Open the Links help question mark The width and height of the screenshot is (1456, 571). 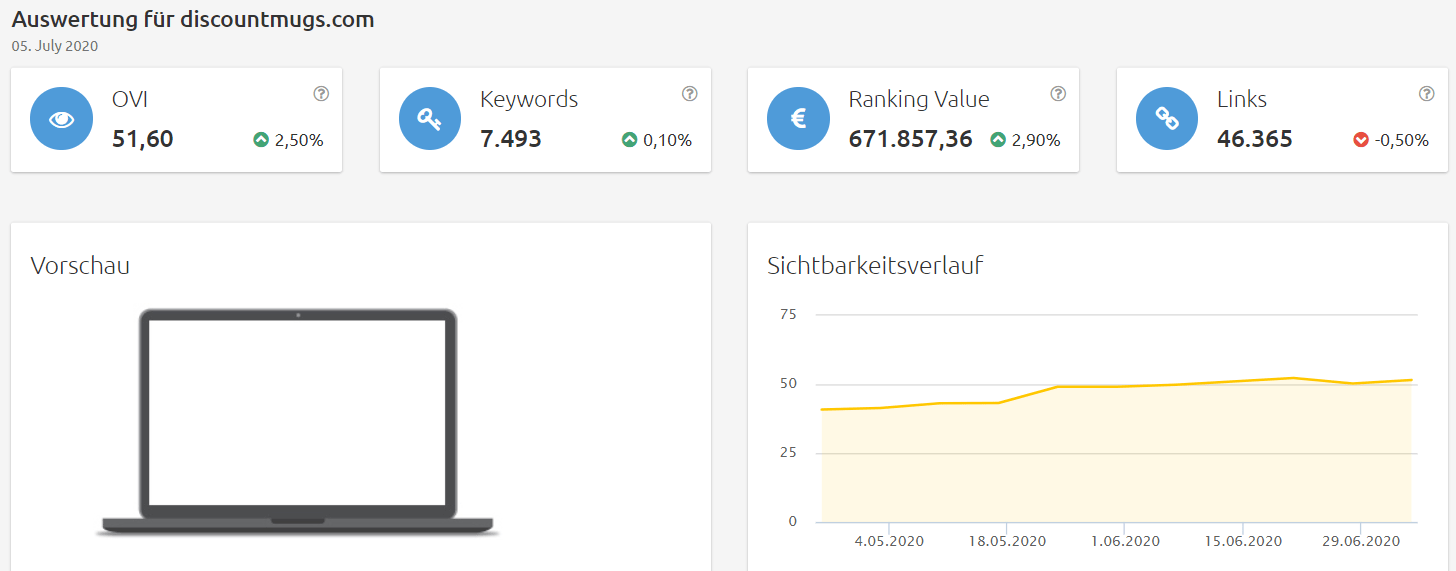(1426, 94)
